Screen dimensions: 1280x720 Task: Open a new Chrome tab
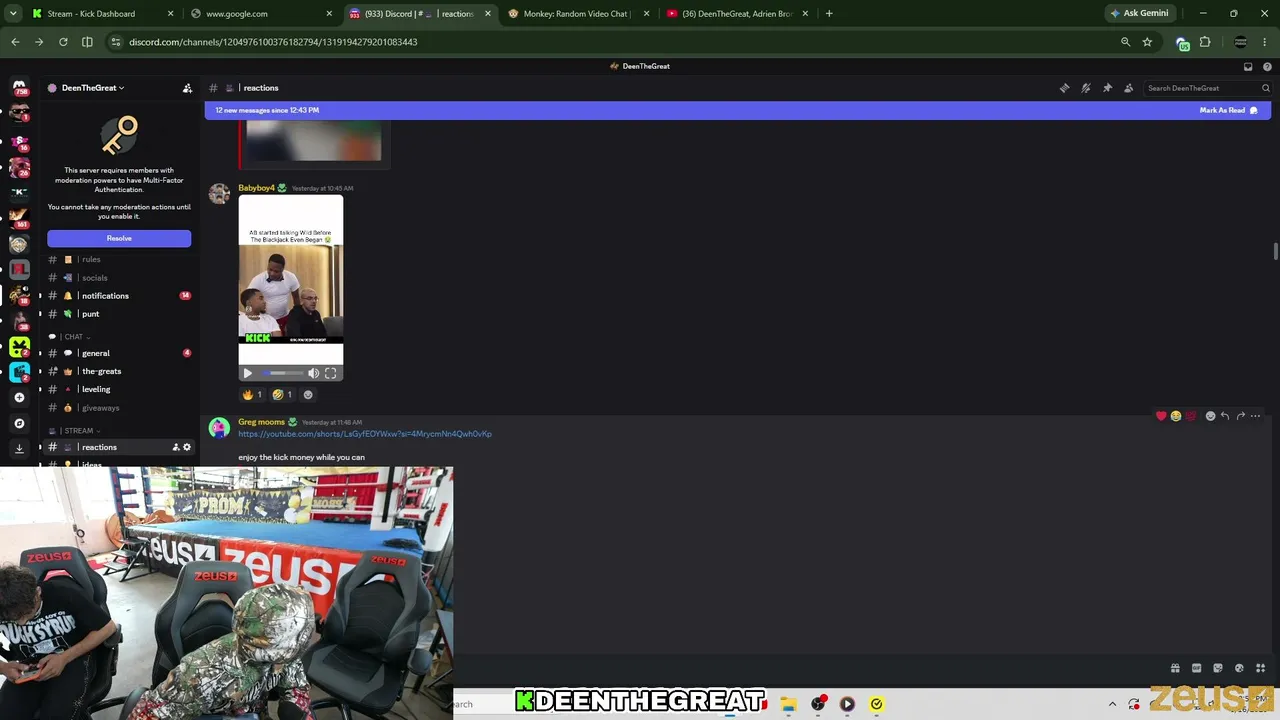pos(829,14)
